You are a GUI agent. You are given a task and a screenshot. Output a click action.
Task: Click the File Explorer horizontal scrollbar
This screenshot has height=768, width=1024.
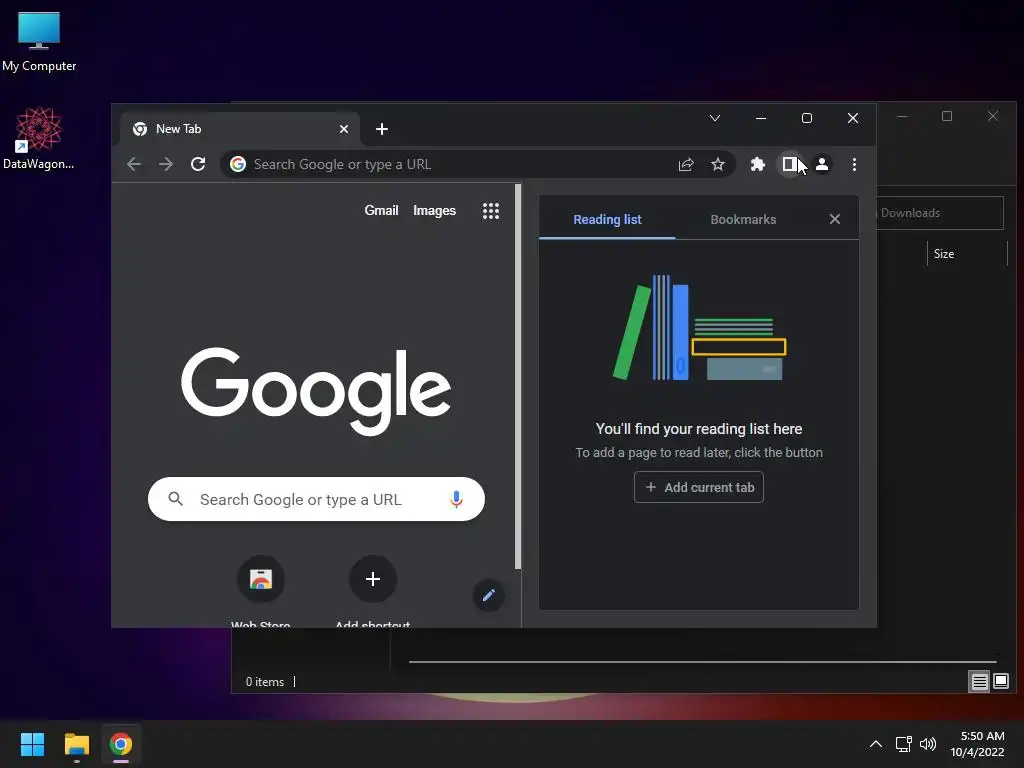(703, 662)
